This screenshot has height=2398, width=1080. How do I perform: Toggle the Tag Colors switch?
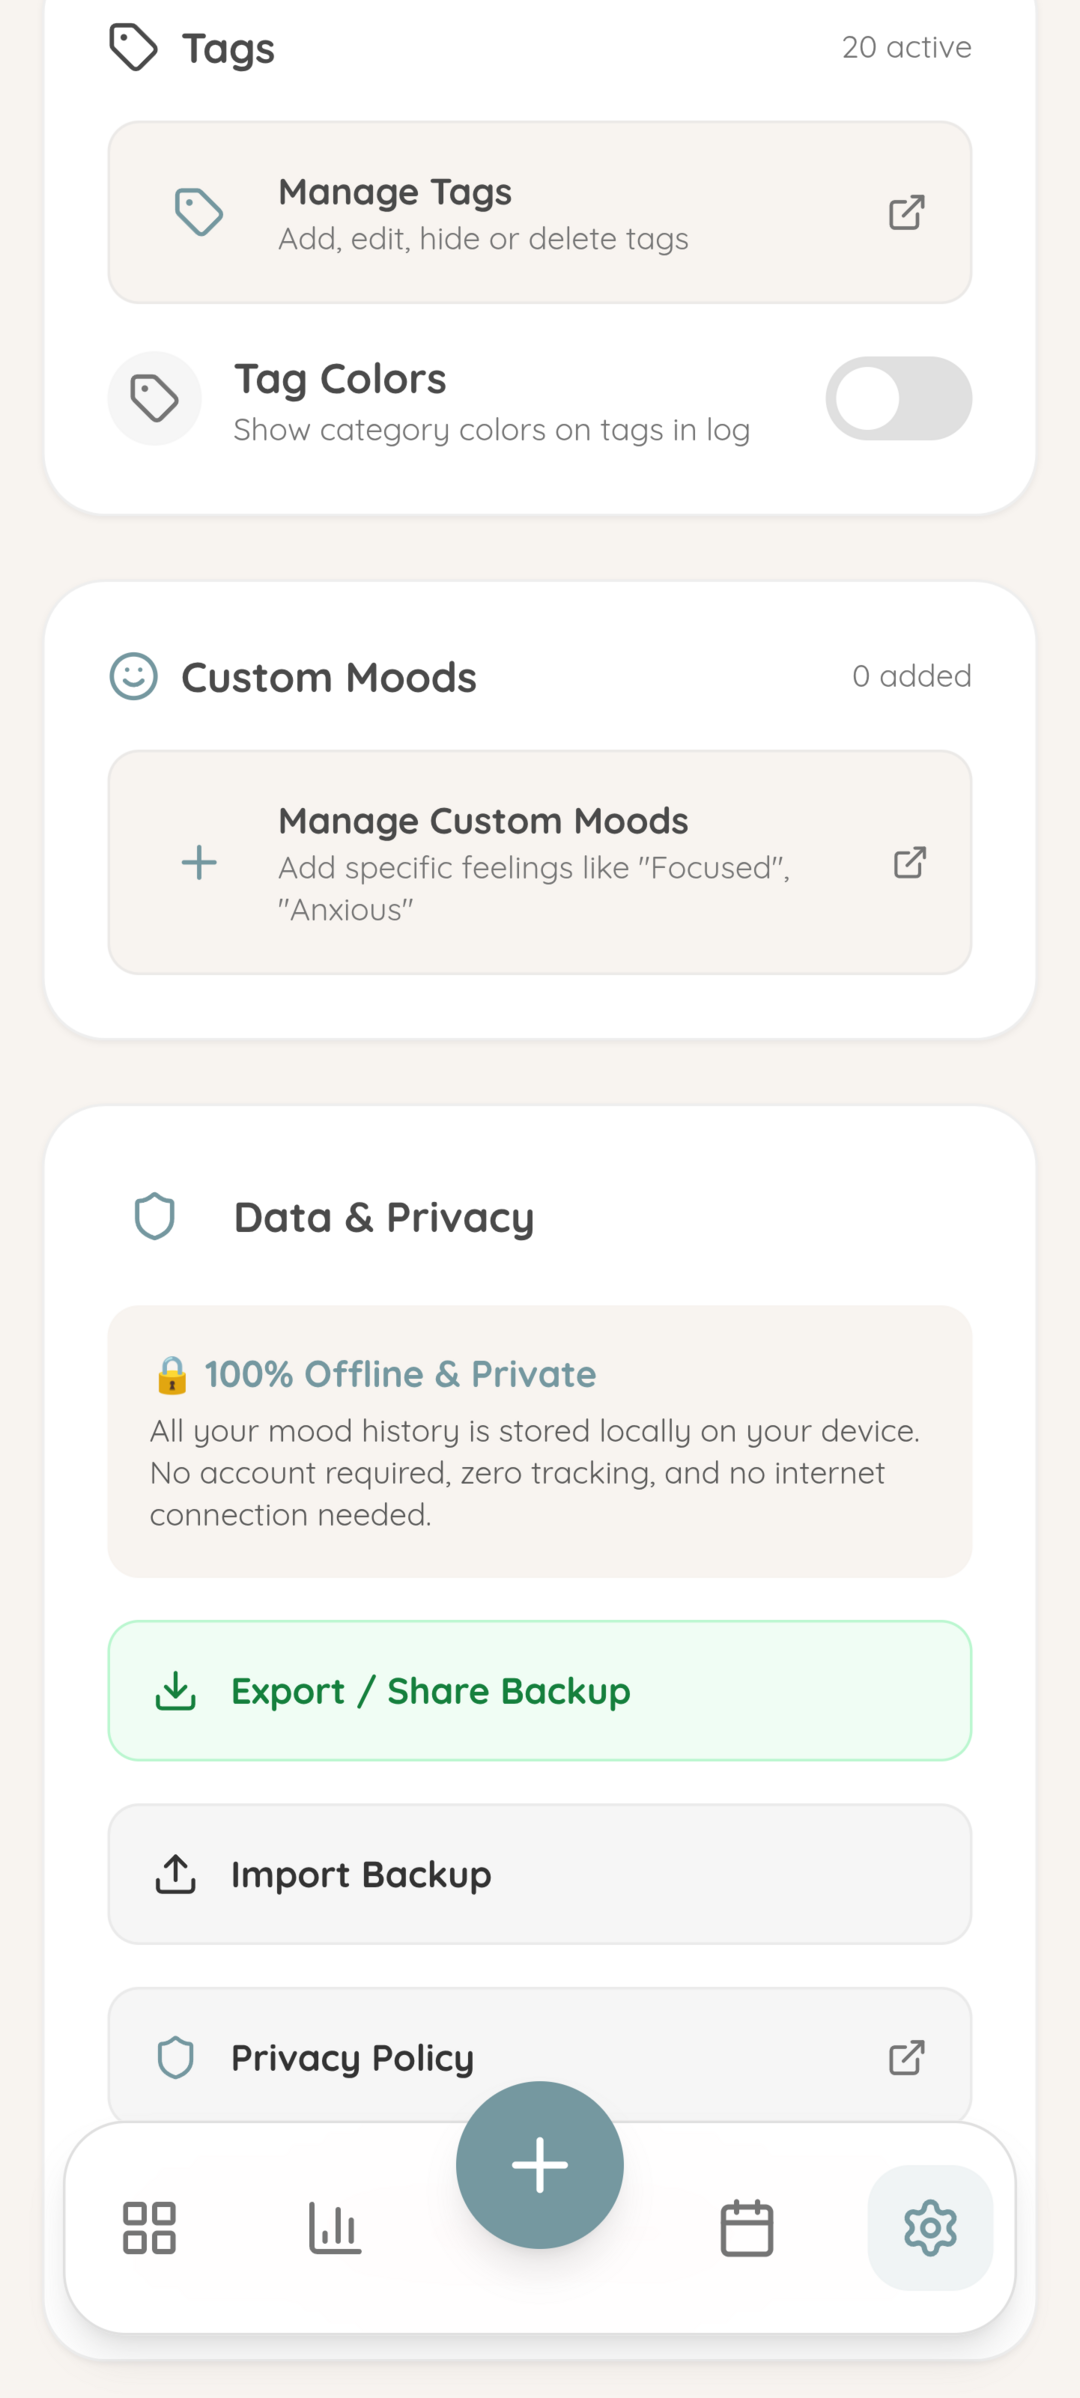(899, 398)
